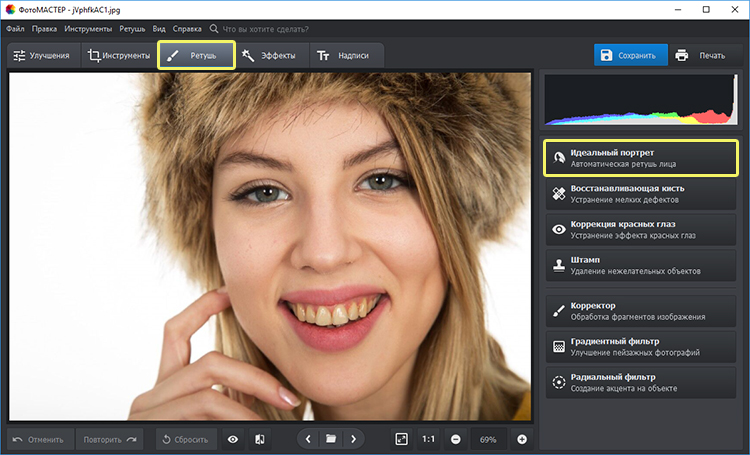Choose Коррекция красных глаз tool
Screen dimensions: 750x455
coord(640,230)
